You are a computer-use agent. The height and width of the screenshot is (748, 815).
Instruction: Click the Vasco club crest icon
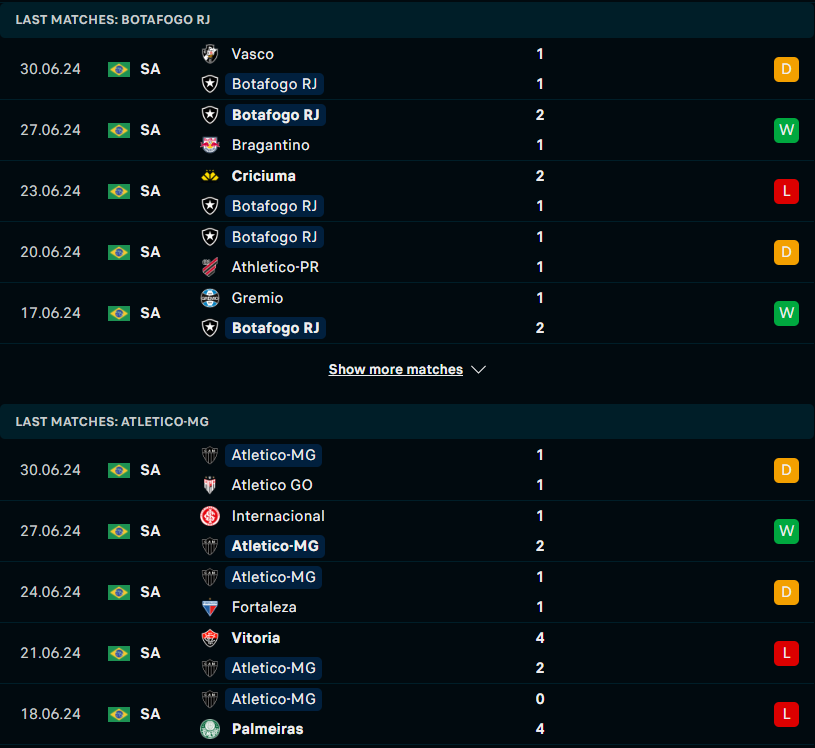point(210,54)
